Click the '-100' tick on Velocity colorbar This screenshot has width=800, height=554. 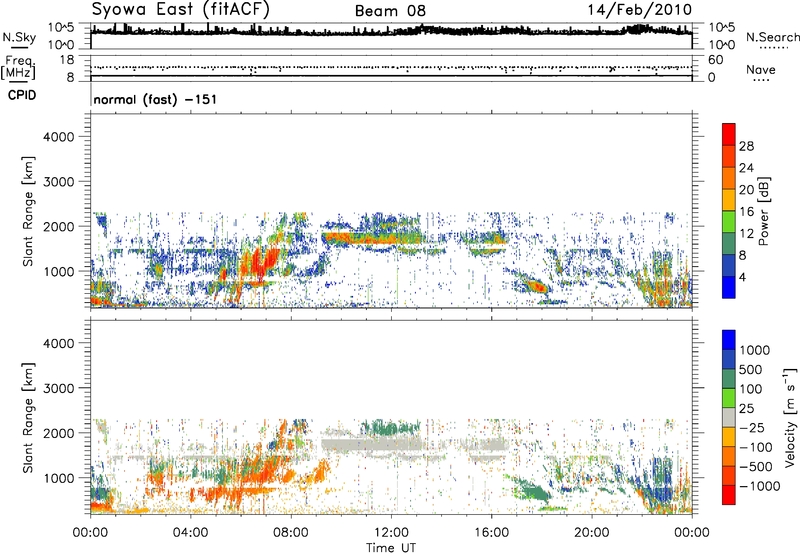coord(756,447)
